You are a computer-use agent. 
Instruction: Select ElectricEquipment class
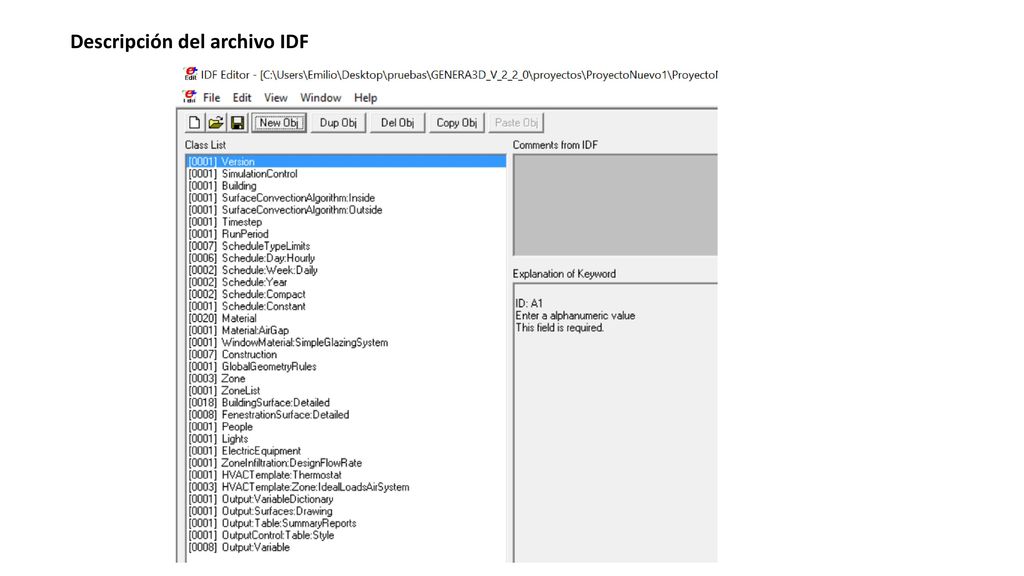tap(346, 451)
